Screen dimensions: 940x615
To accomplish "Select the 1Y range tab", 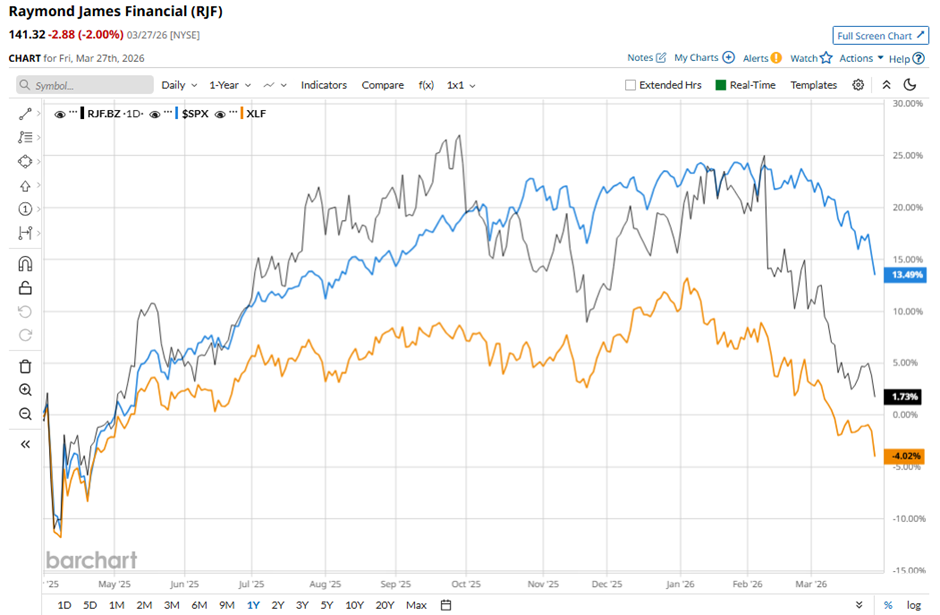I will point(253,605).
